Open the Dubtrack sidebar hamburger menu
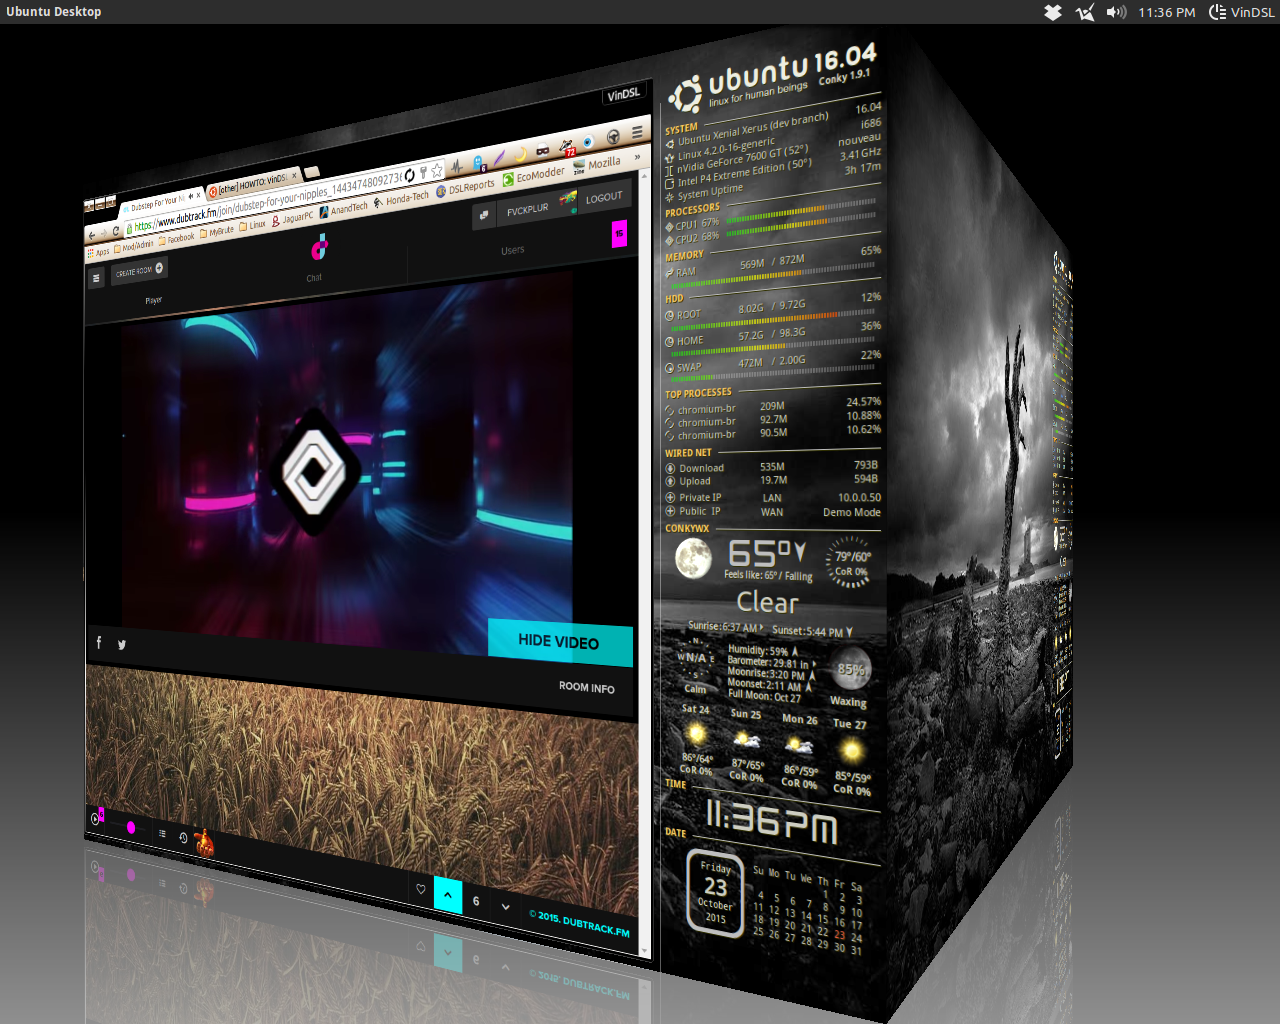 96,278
